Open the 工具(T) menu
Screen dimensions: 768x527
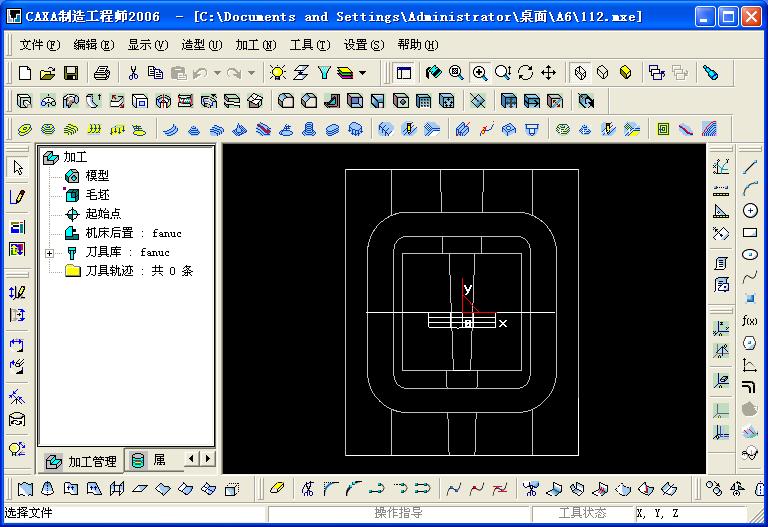click(310, 45)
